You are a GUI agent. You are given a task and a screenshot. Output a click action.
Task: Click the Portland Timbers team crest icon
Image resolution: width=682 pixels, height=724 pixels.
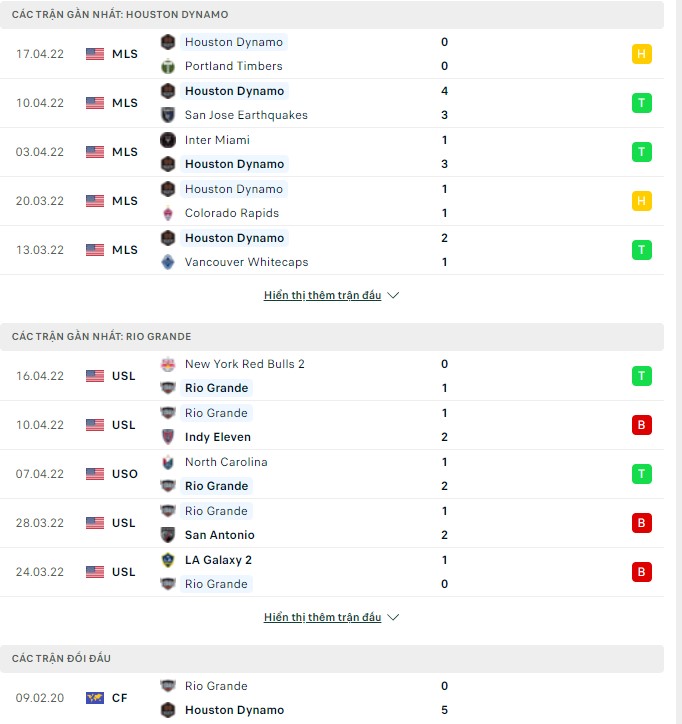[x=168, y=66]
